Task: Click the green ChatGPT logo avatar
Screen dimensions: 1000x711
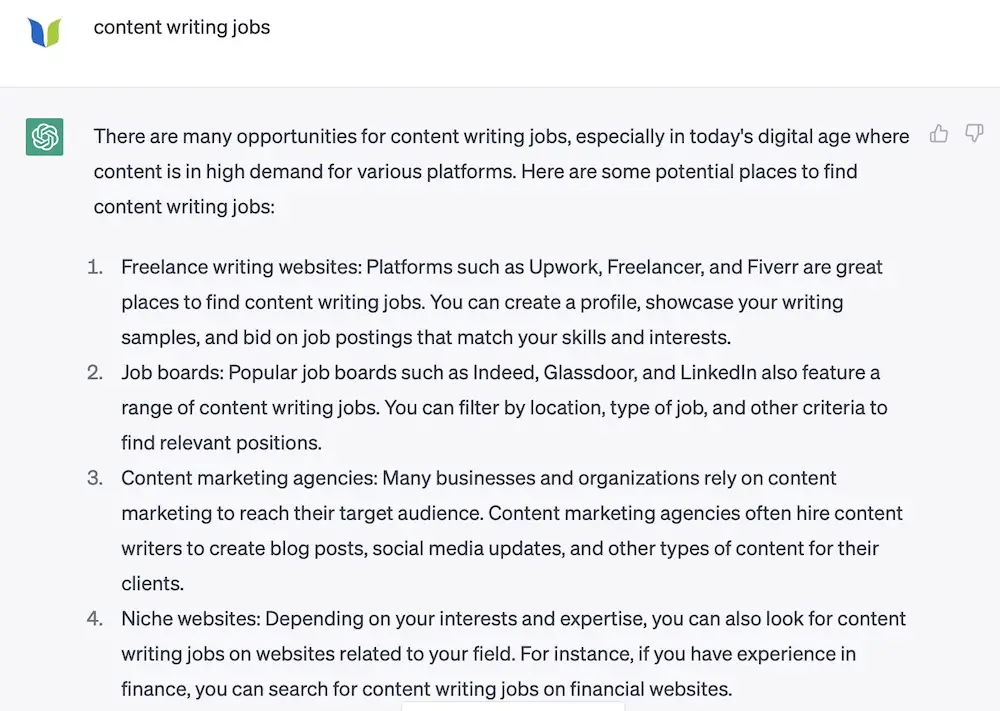Action: (x=45, y=137)
